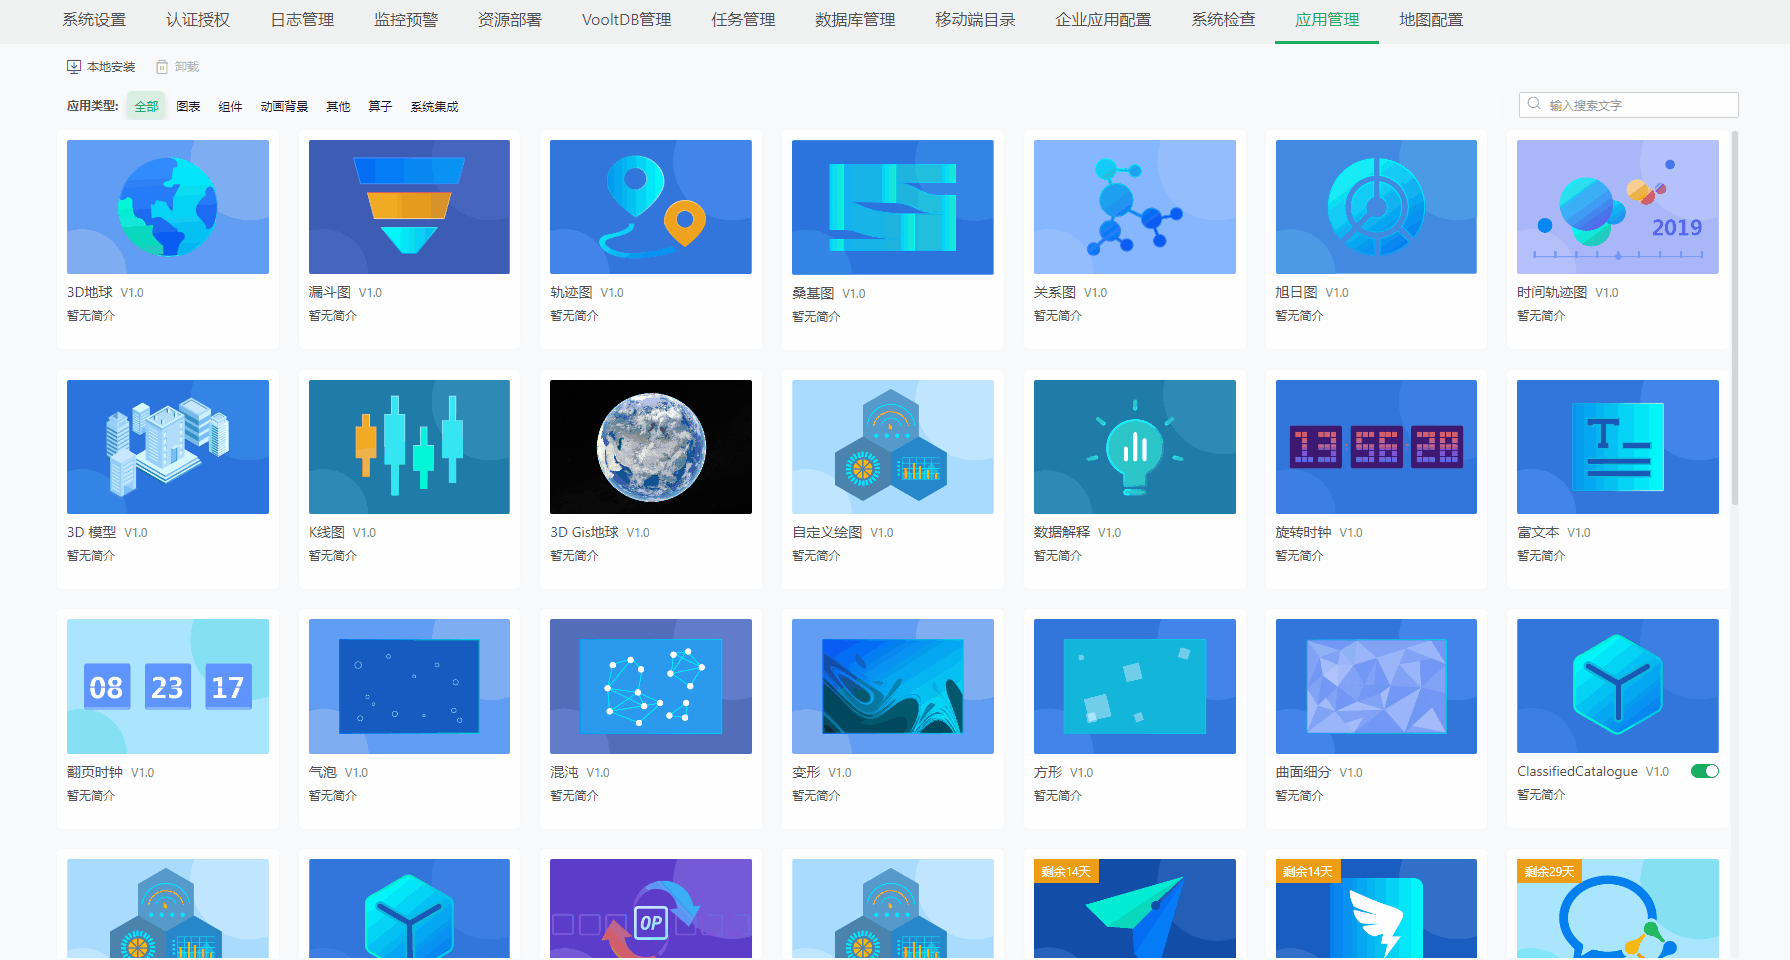The image size is (1790, 960).
Task: Go to 日志管理 section
Action: point(302,20)
